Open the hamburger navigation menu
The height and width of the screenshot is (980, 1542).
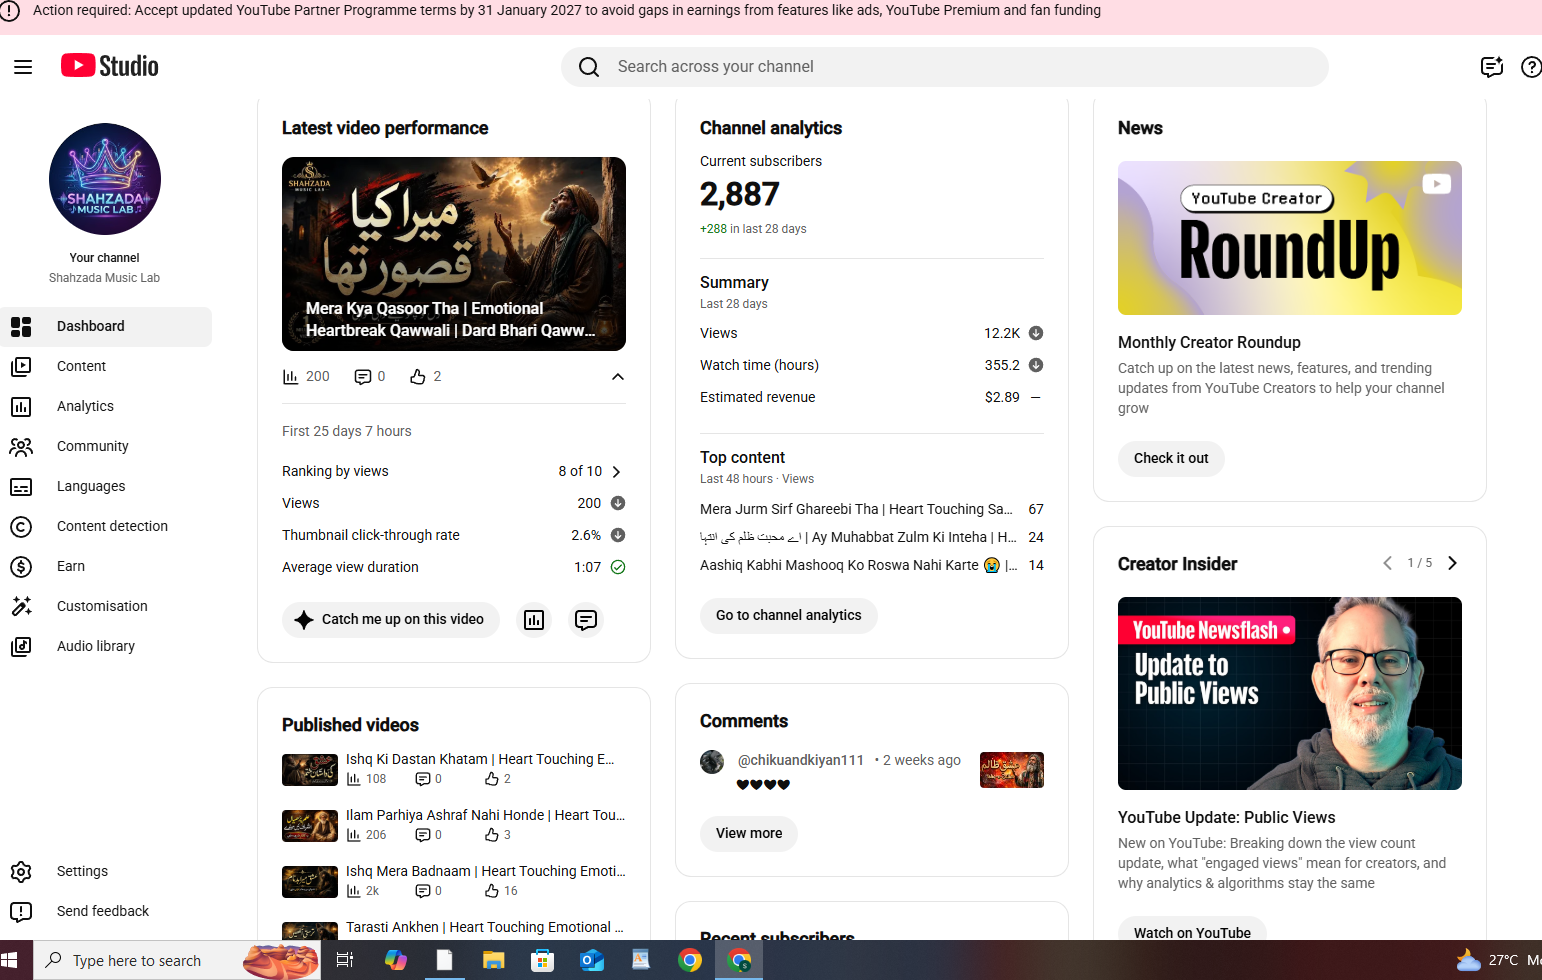pyautogui.click(x=23, y=67)
